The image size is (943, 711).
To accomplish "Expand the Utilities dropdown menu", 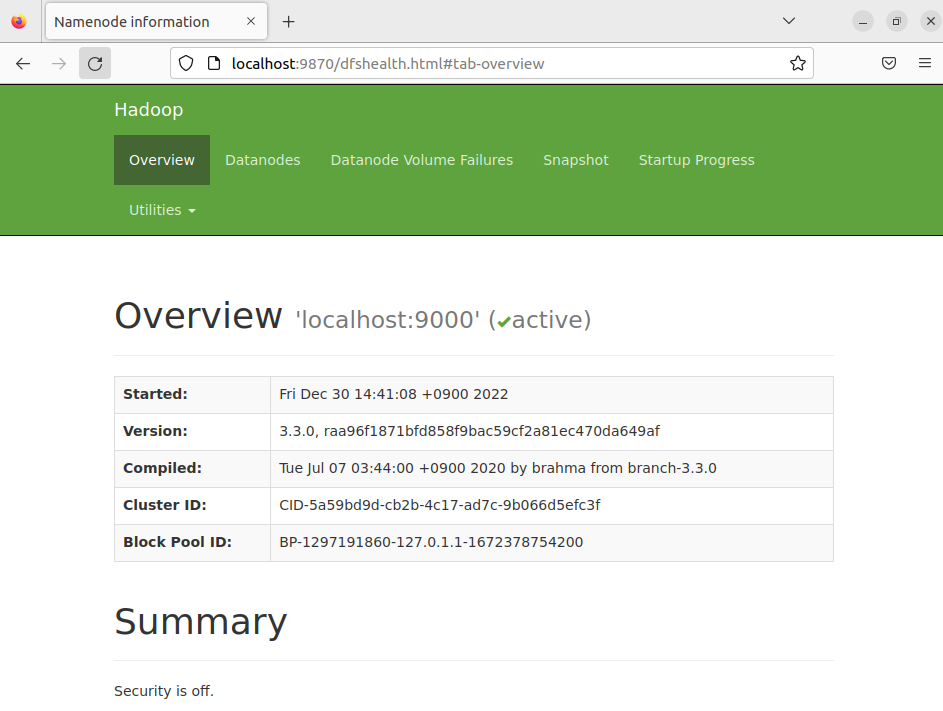I will pos(162,210).
